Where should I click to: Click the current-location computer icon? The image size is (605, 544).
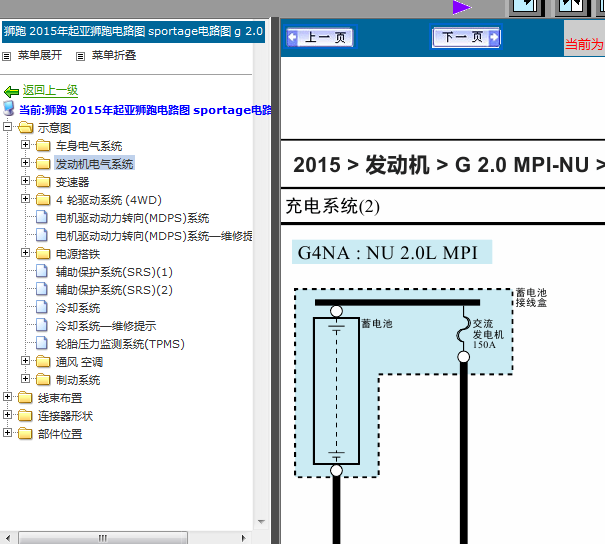click(x=9, y=109)
